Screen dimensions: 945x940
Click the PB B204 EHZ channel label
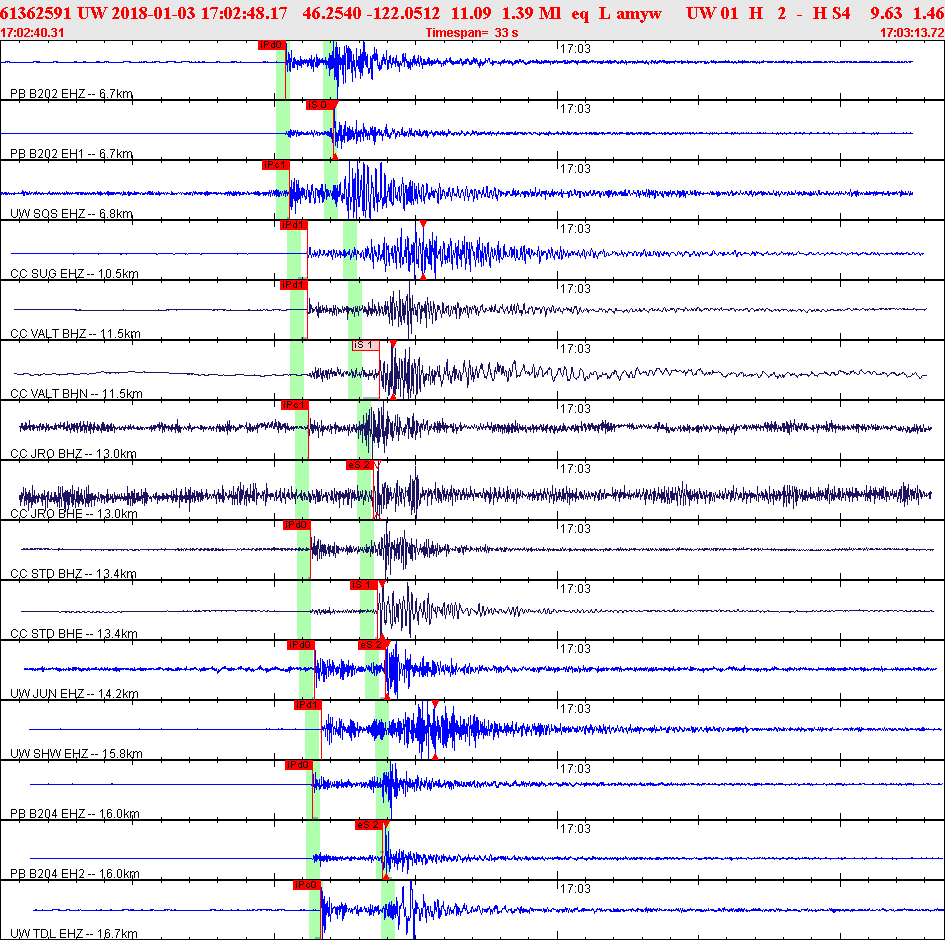[75, 813]
